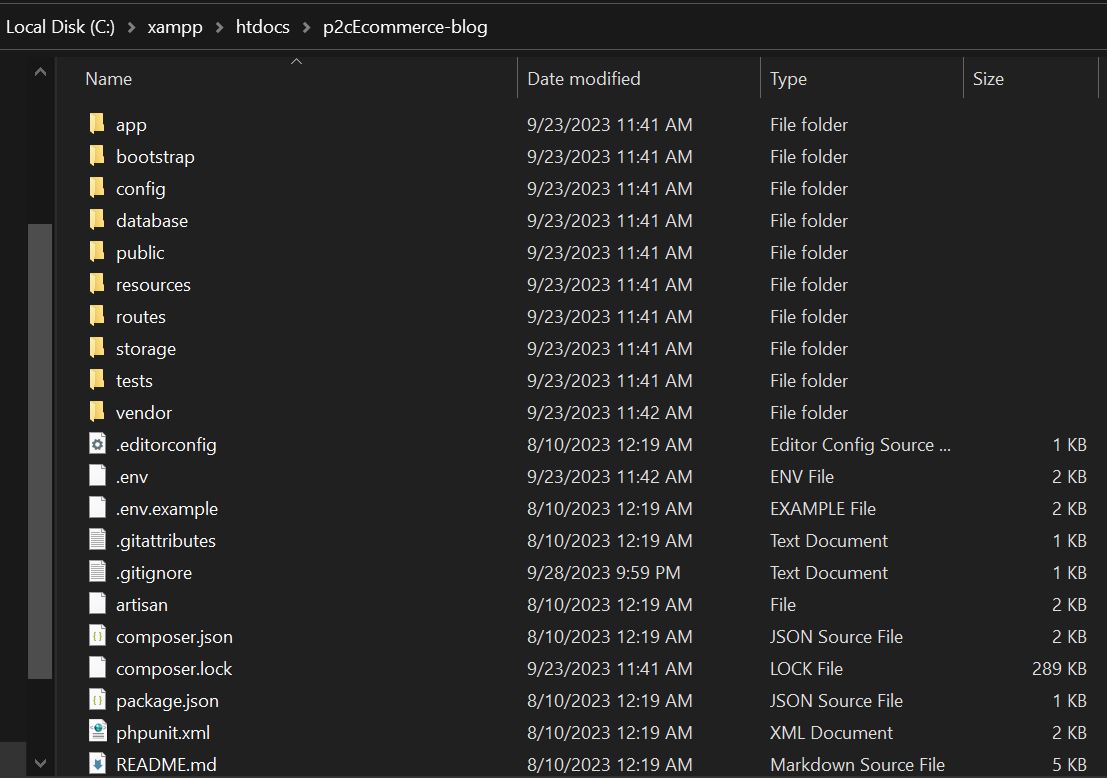1107x778 pixels.
Task: Expand breadcrumb chevron after htdocs
Action: [306, 27]
